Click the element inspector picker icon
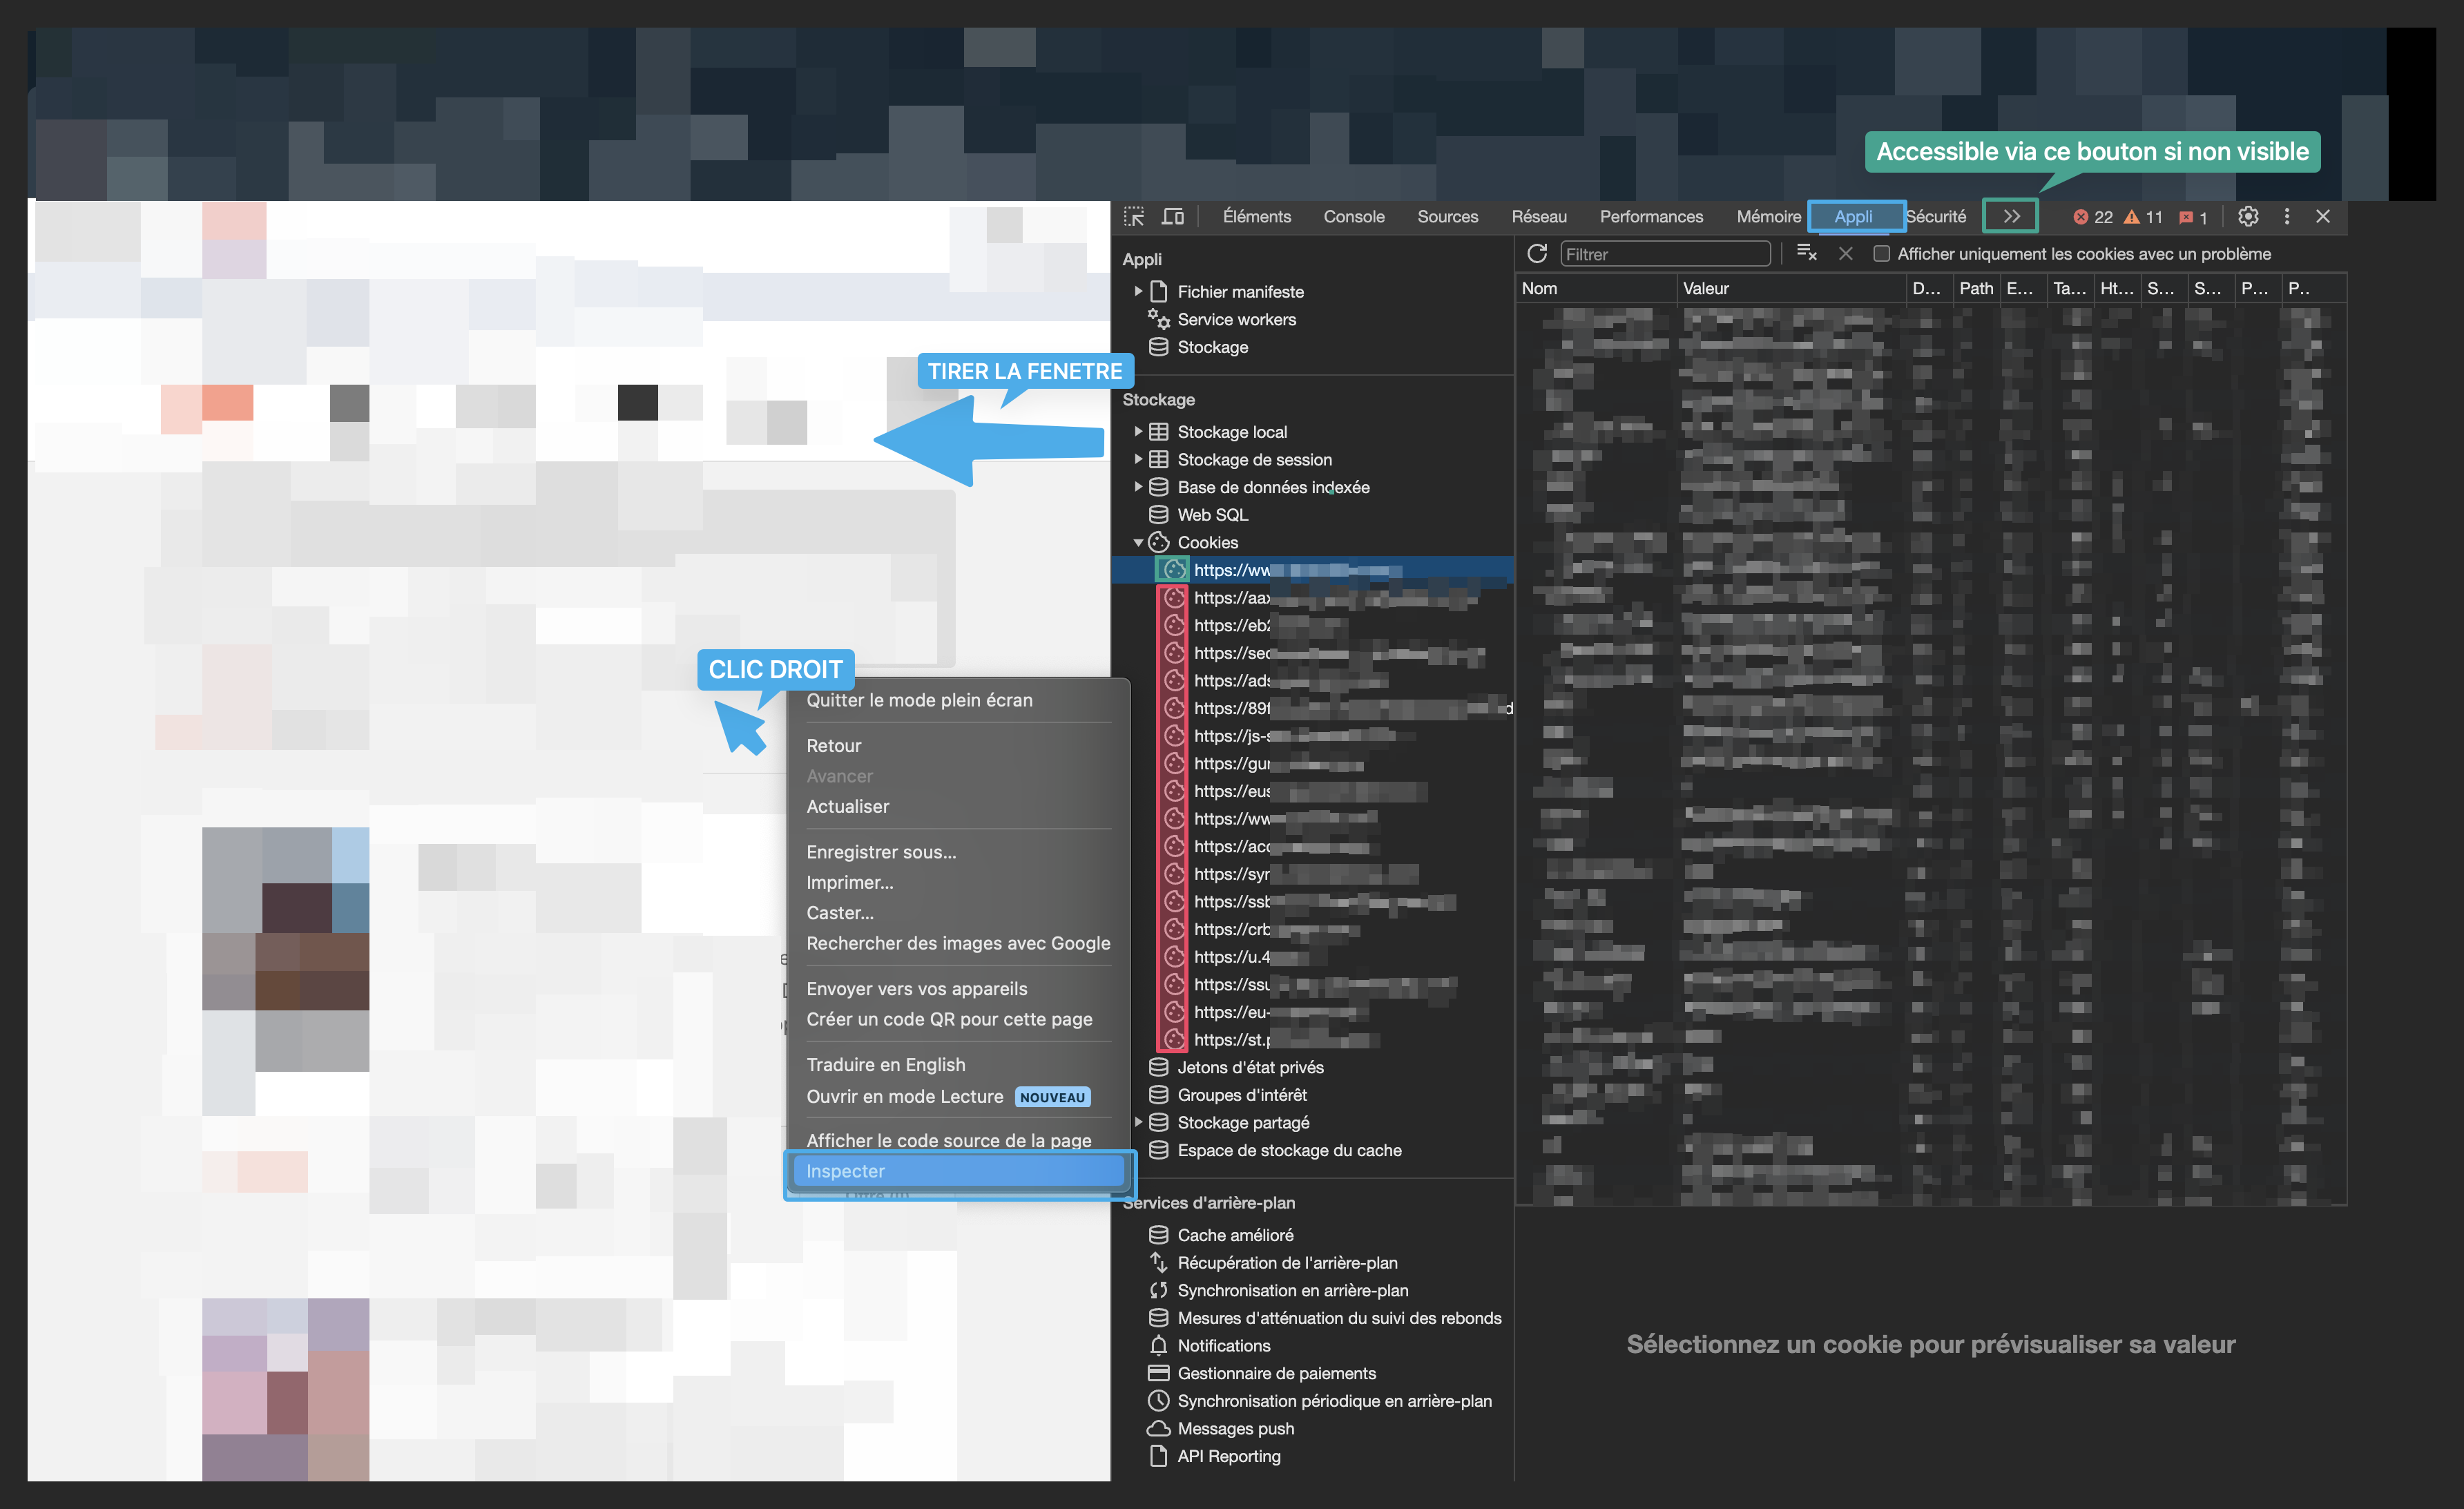This screenshot has width=2464, height=1509. pyautogui.click(x=1134, y=216)
